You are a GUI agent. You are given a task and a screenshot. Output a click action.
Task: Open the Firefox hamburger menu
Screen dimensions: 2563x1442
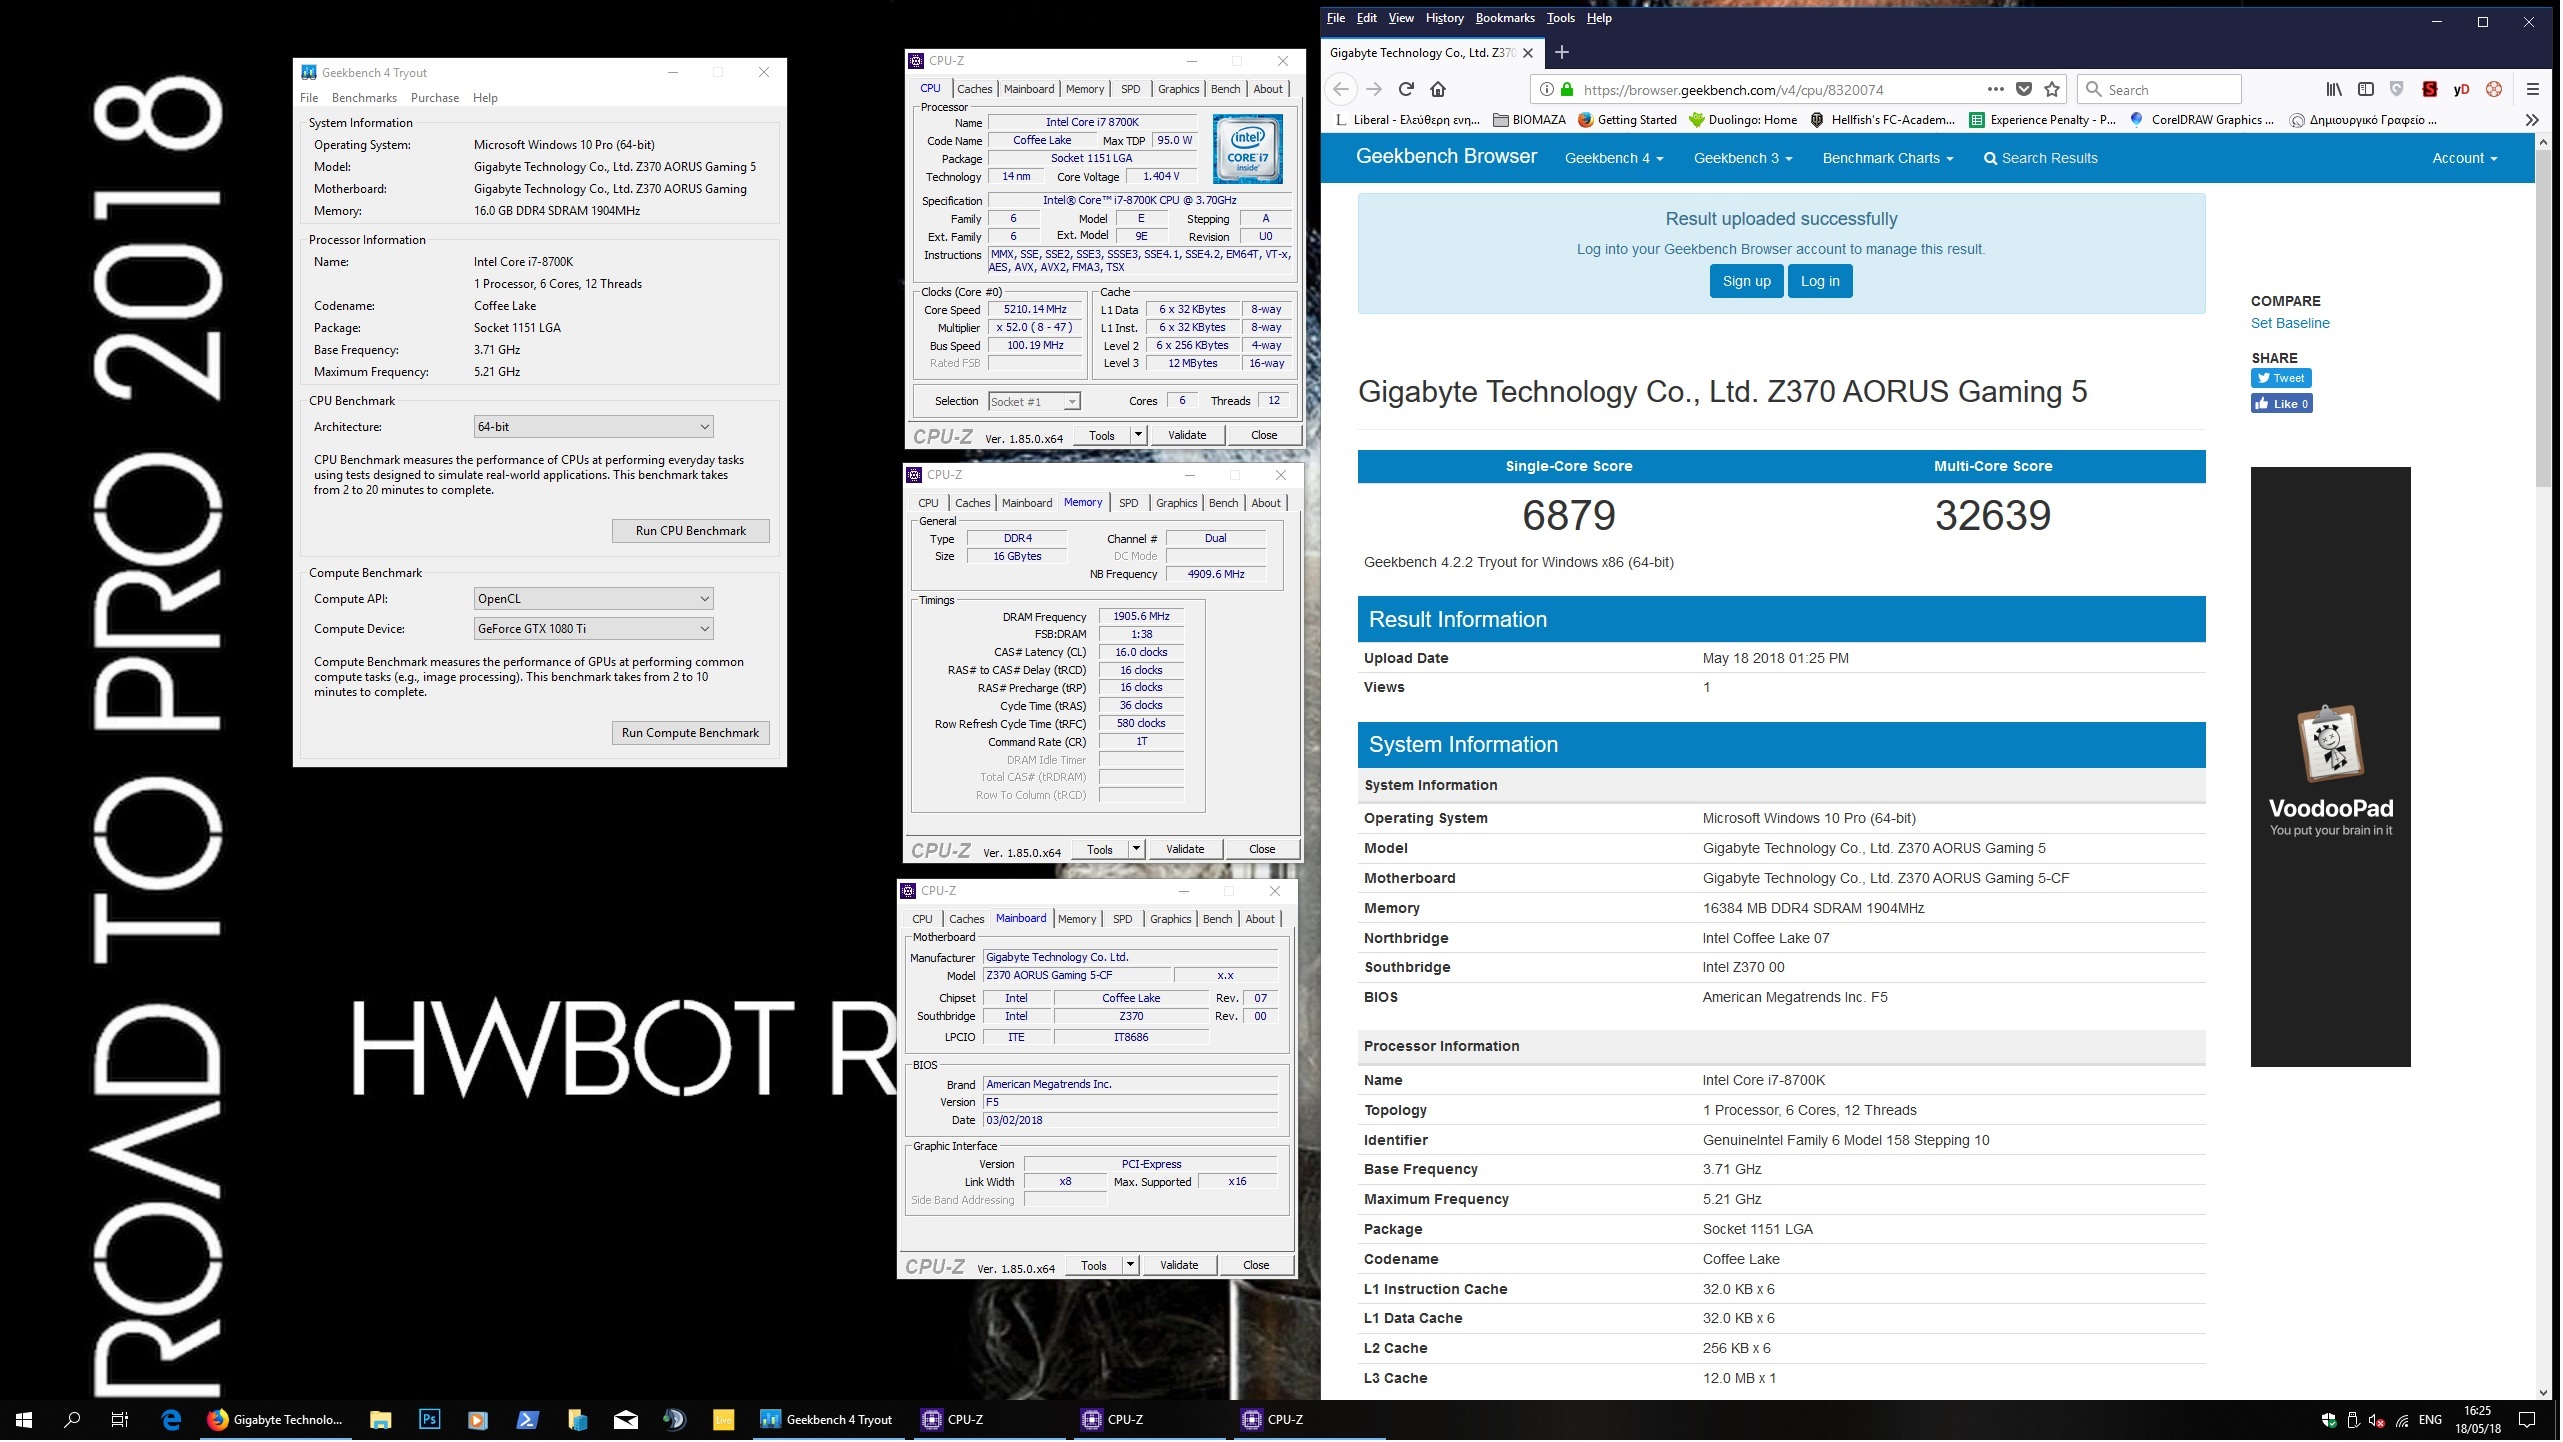[x=2535, y=90]
